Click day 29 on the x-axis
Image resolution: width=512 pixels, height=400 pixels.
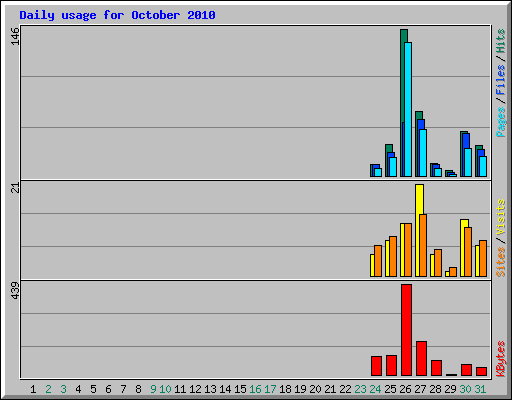click(x=450, y=389)
